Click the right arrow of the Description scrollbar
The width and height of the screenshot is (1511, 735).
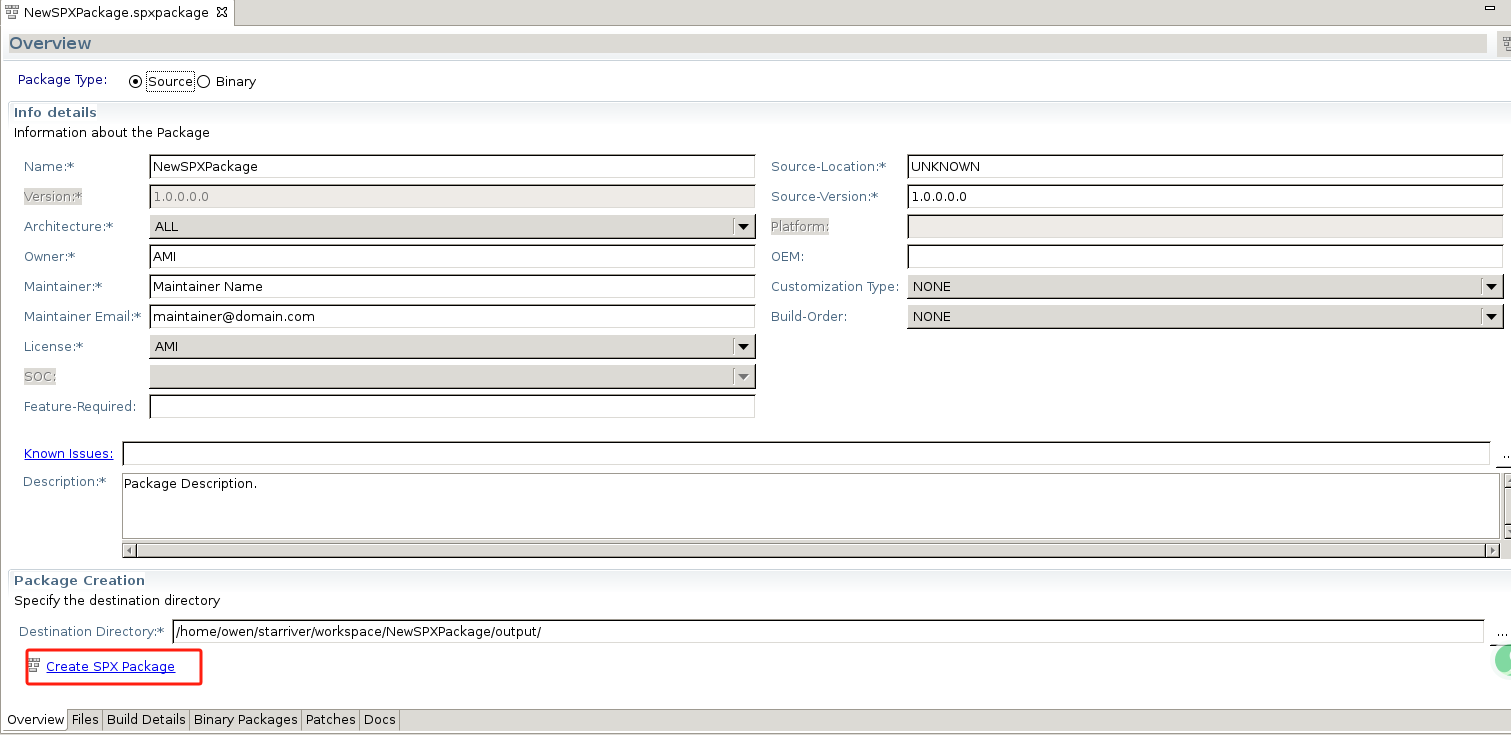(x=1493, y=549)
